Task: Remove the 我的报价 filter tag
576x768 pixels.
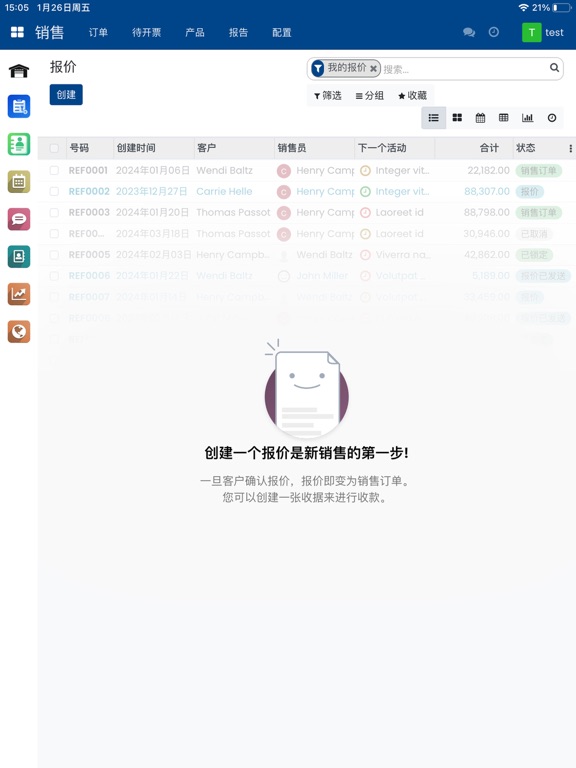Action: [x=373, y=69]
